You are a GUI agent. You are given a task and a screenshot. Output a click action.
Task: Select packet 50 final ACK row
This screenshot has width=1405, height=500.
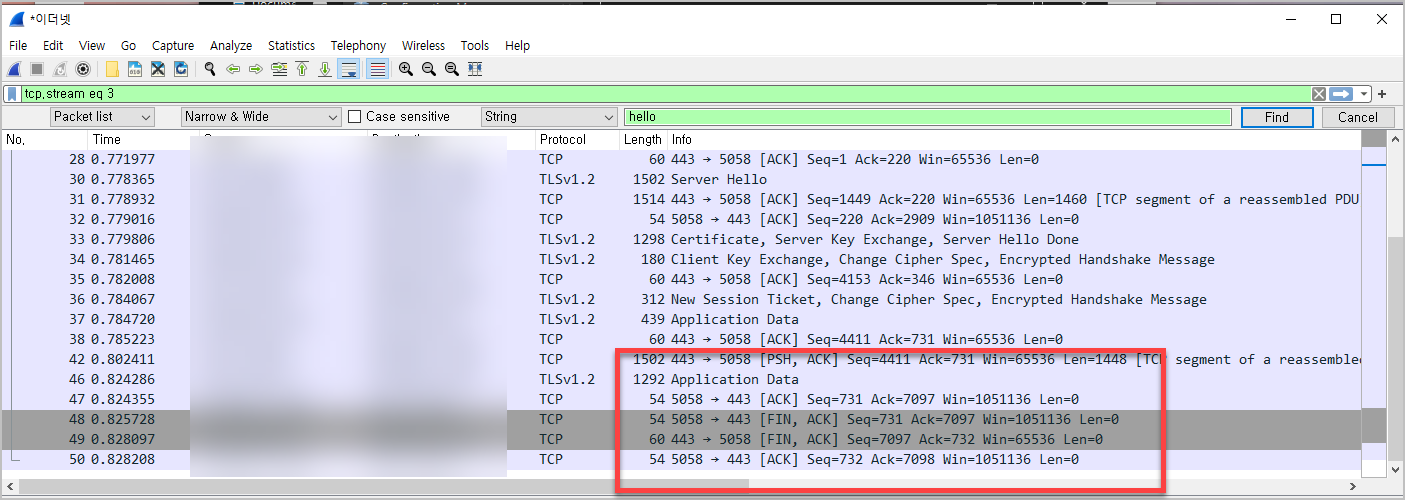click(682, 459)
